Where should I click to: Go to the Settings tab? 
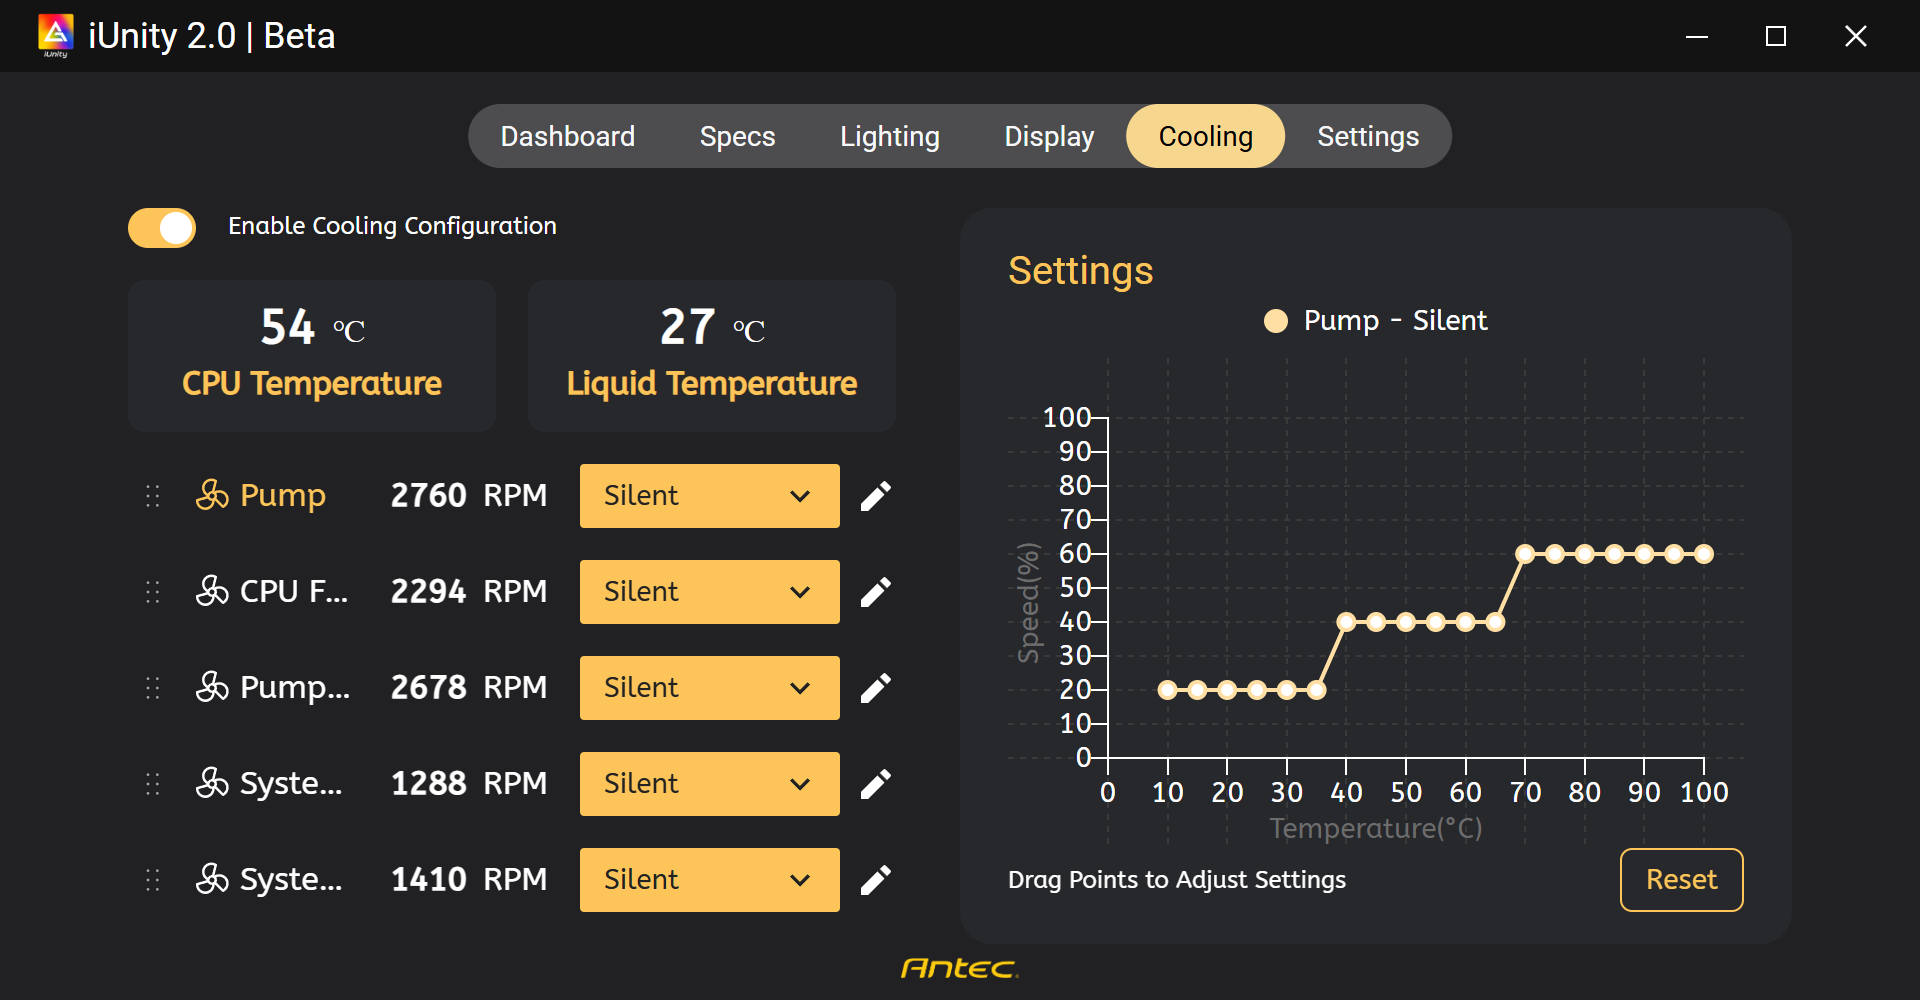[1368, 136]
